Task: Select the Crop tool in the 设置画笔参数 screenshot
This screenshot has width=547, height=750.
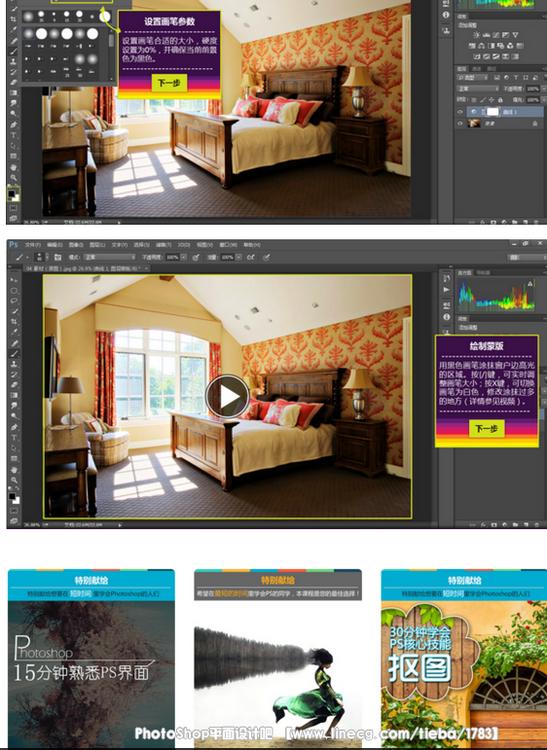Action: [x=13, y=19]
